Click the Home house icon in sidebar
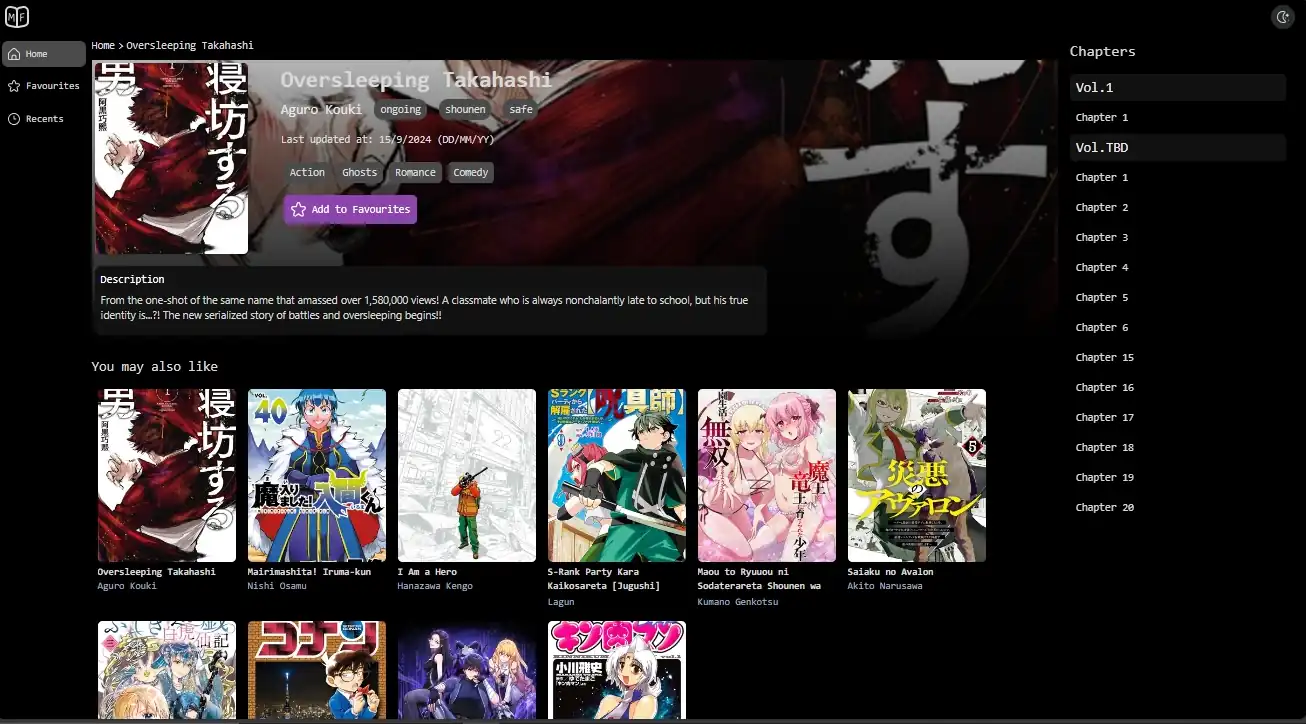 pyautogui.click(x=14, y=54)
